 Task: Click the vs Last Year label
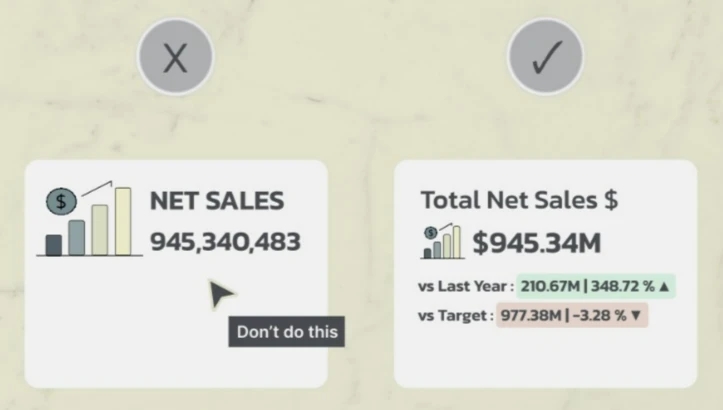[x=466, y=286]
